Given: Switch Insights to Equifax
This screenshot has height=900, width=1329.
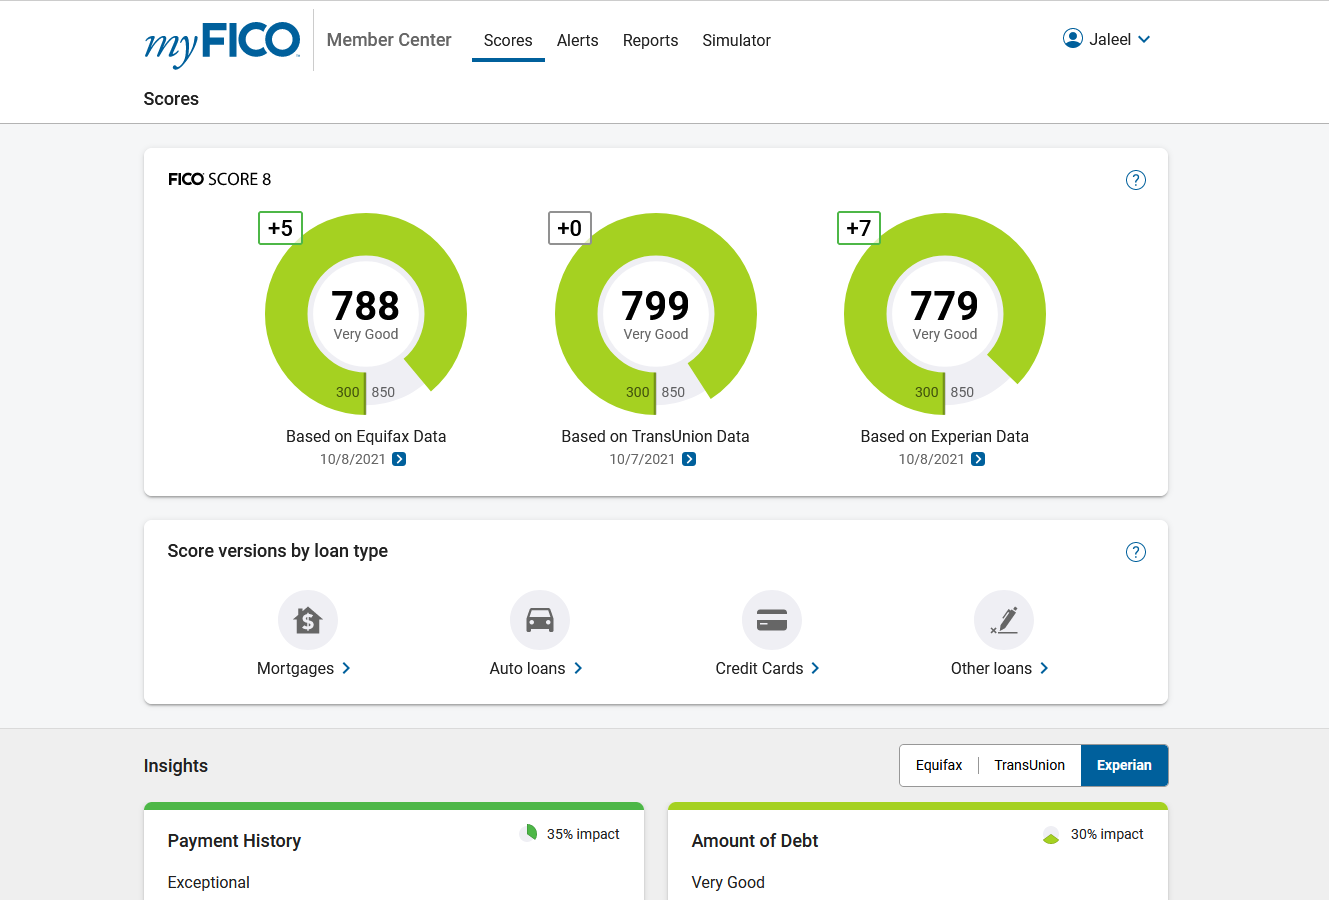Looking at the screenshot, I should coord(939,765).
